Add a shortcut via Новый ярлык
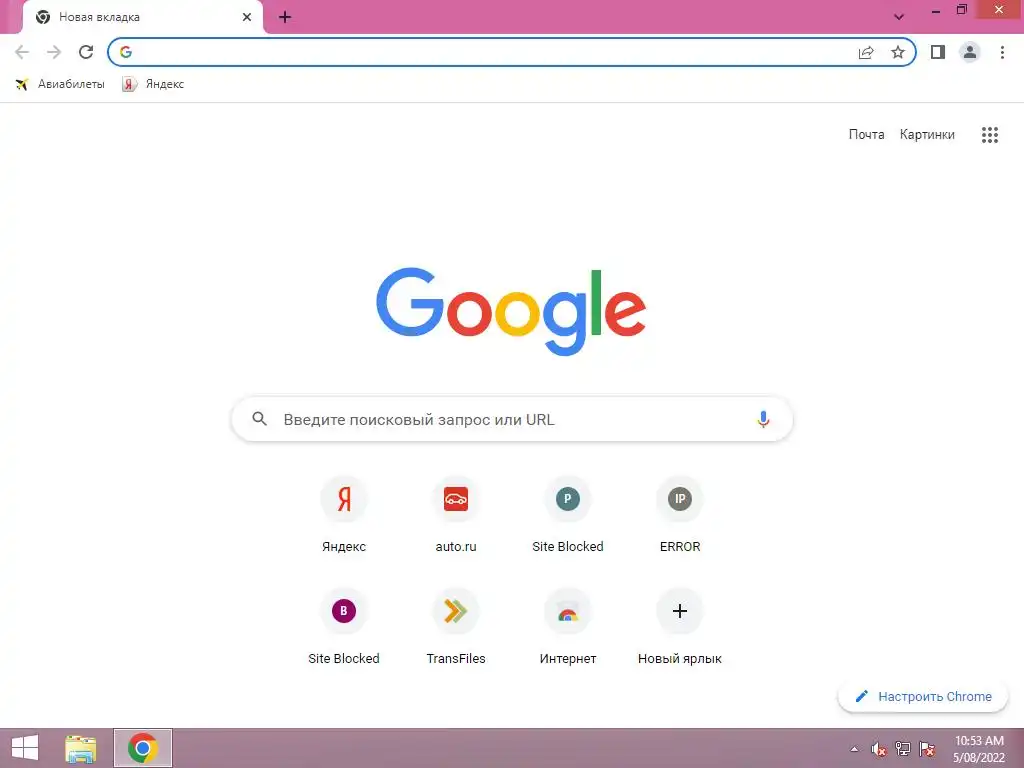 680,628
